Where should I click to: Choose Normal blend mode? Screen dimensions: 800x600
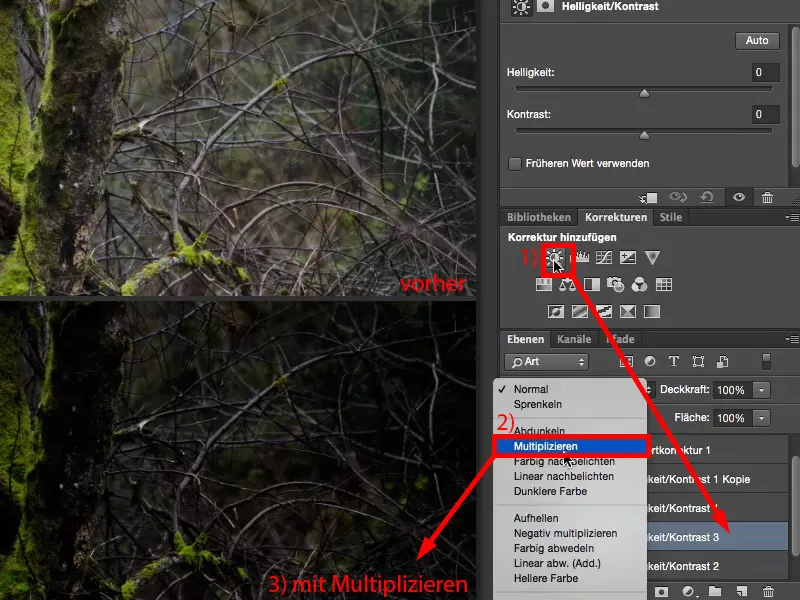pos(570,389)
